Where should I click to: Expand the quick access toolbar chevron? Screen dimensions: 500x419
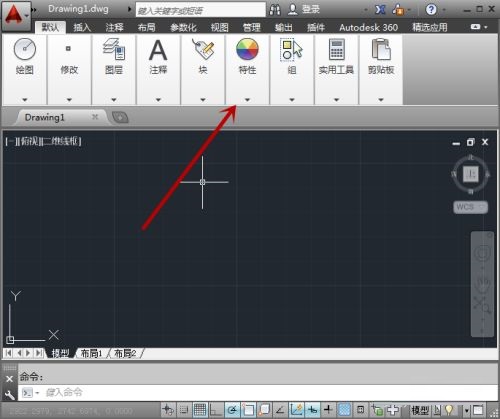click(34, 10)
